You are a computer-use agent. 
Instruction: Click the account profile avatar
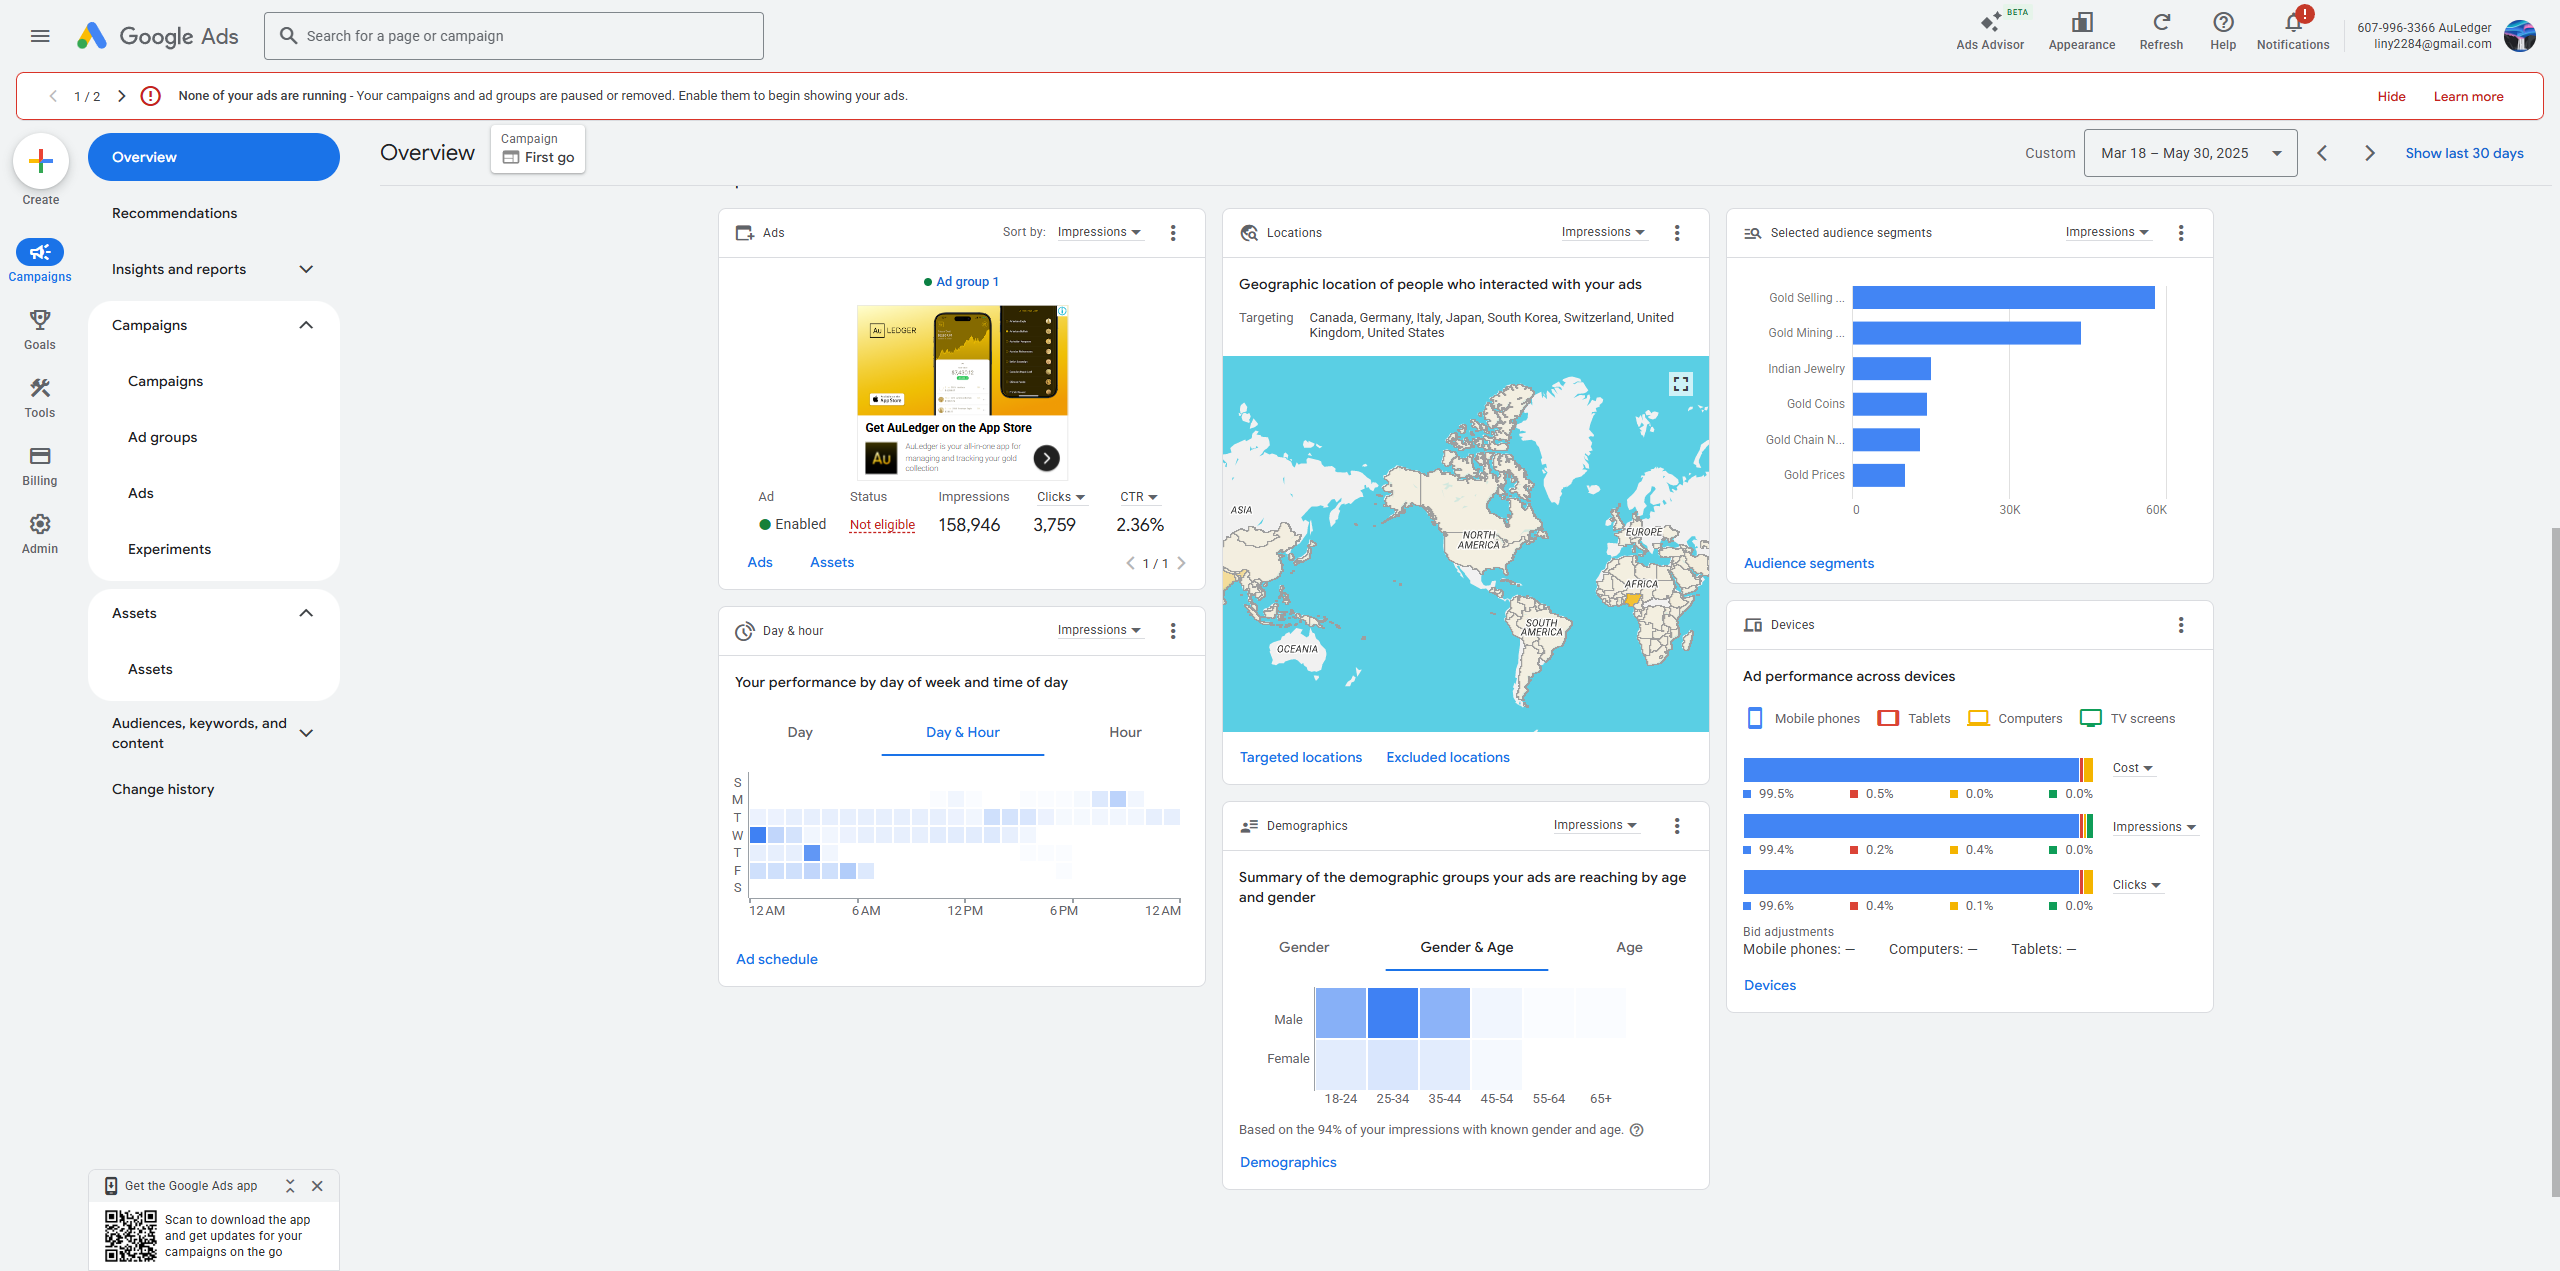tap(2520, 36)
